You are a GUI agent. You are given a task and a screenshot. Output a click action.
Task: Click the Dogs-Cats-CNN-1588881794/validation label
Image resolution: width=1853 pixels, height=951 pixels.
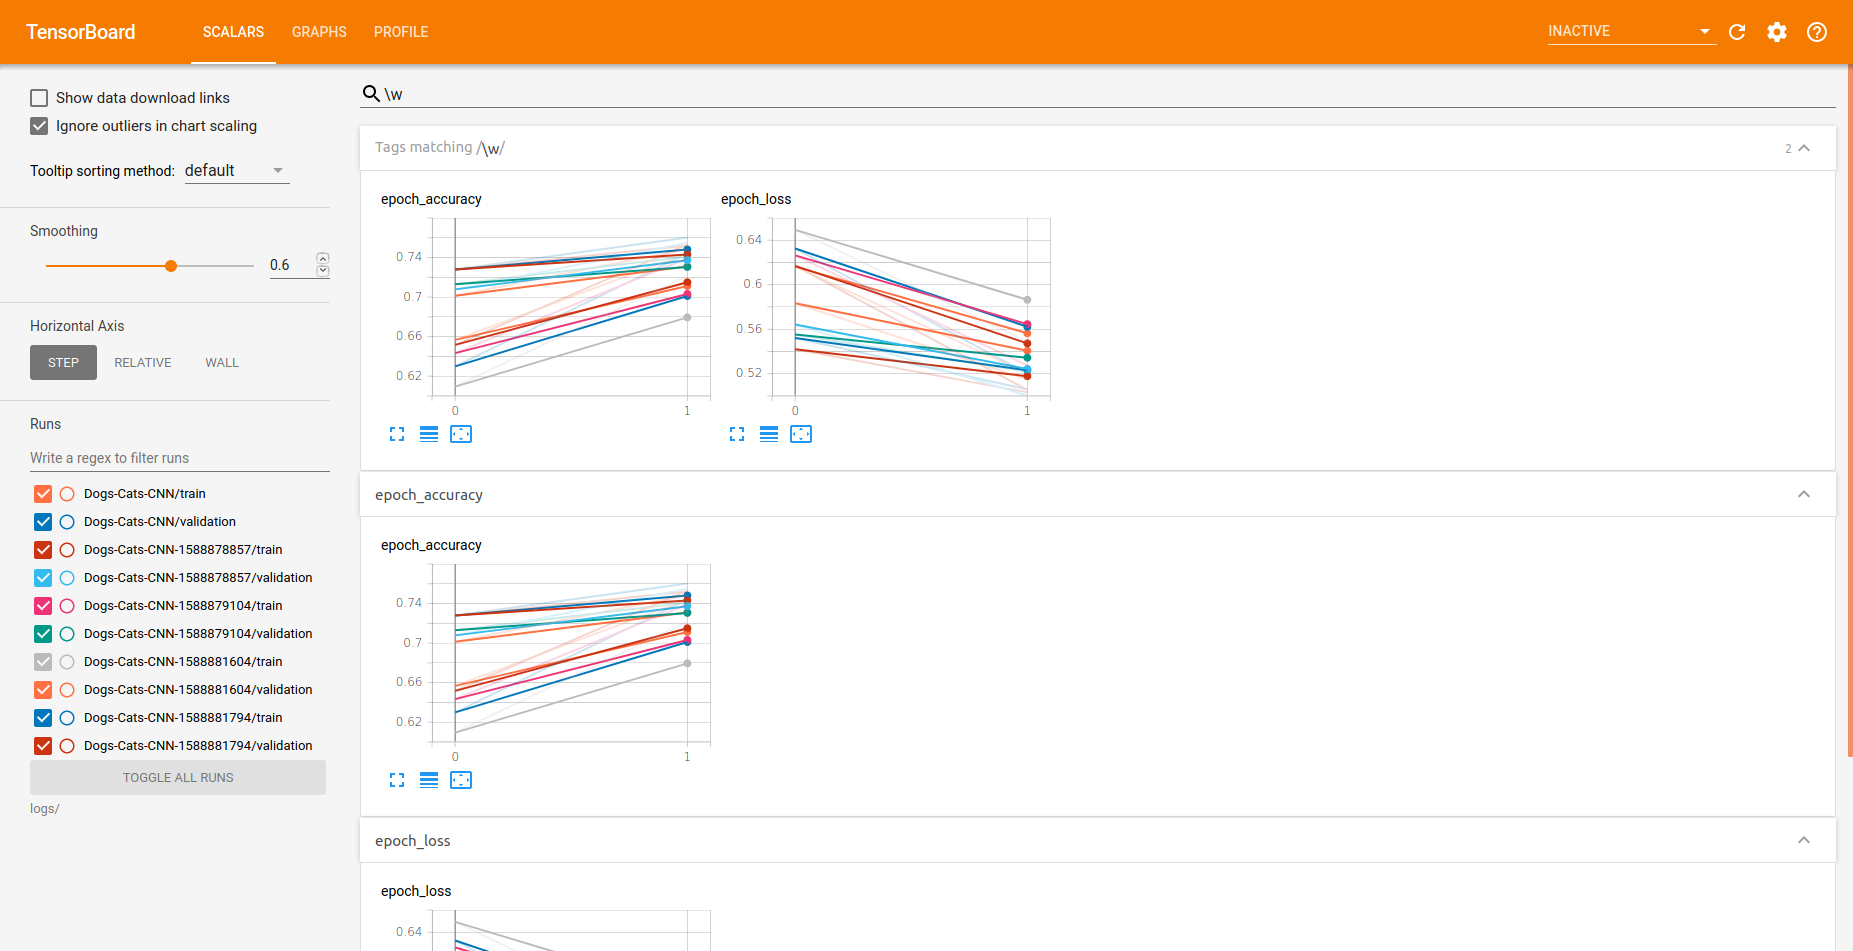pyautogui.click(x=198, y=746)
